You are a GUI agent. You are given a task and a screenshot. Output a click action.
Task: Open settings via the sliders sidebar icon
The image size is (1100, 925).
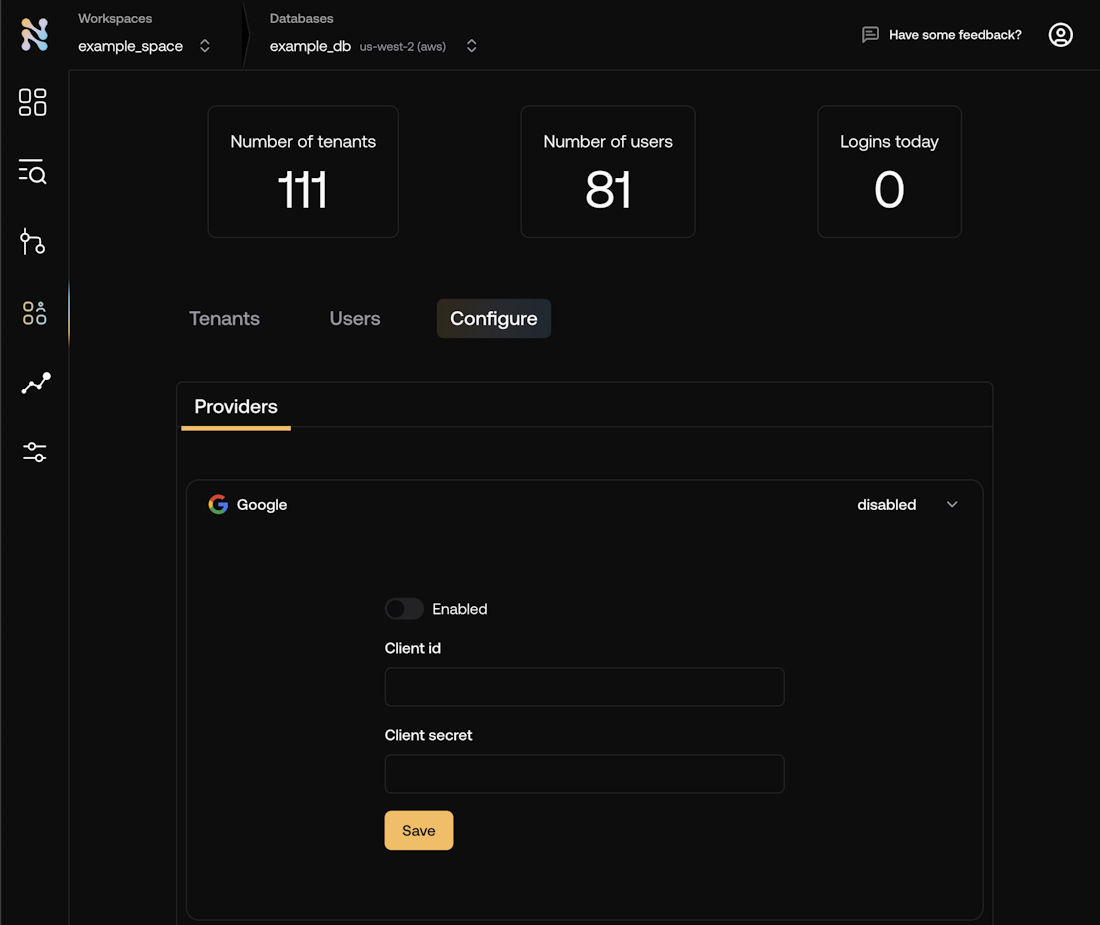click(32, 452)
